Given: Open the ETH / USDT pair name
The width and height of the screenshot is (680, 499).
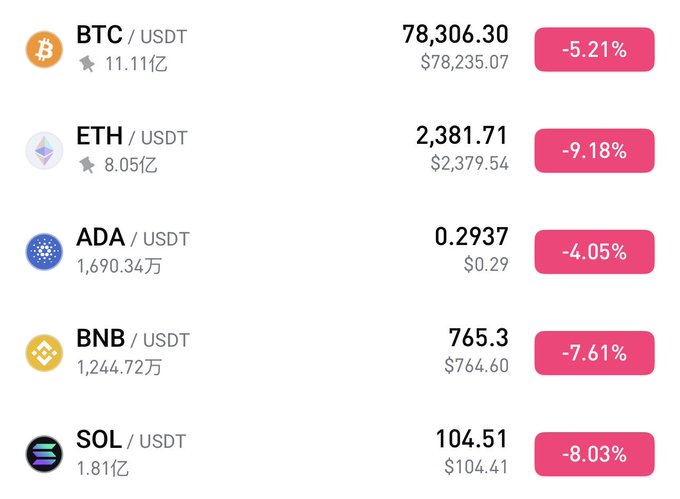Looking at the screenshot, I should pyautogui.click(x=131, y=137).
